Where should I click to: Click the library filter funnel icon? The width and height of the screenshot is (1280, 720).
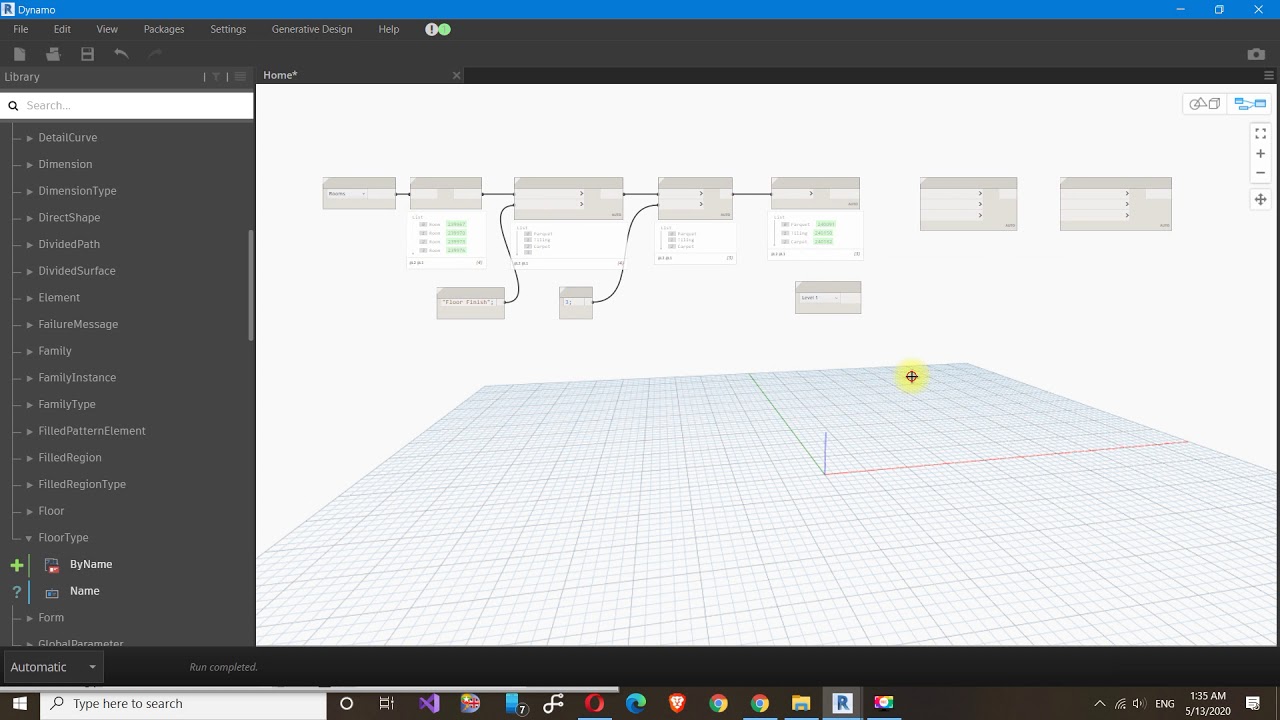tap(216, 77)
